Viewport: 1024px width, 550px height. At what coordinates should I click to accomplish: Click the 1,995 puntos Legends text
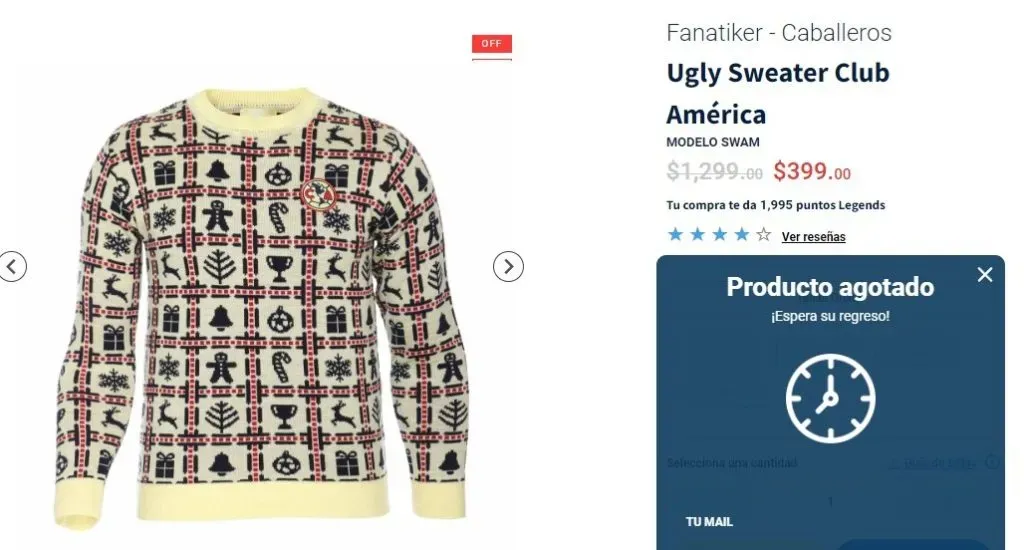click(822, 205)
